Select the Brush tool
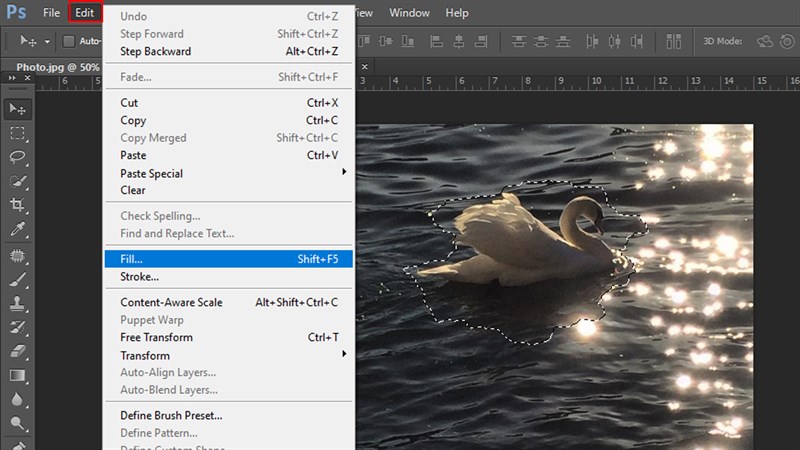The height and width of the screenshot is (450, 800). pyautogui.click(x=17, y=280)
